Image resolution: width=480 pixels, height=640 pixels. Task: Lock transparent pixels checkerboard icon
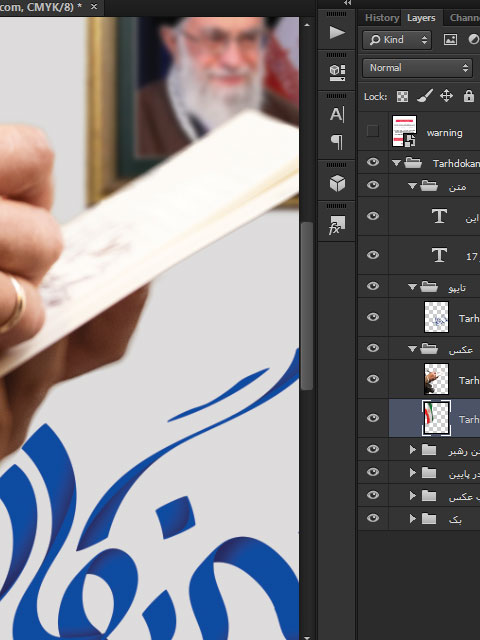pos(402,96)
